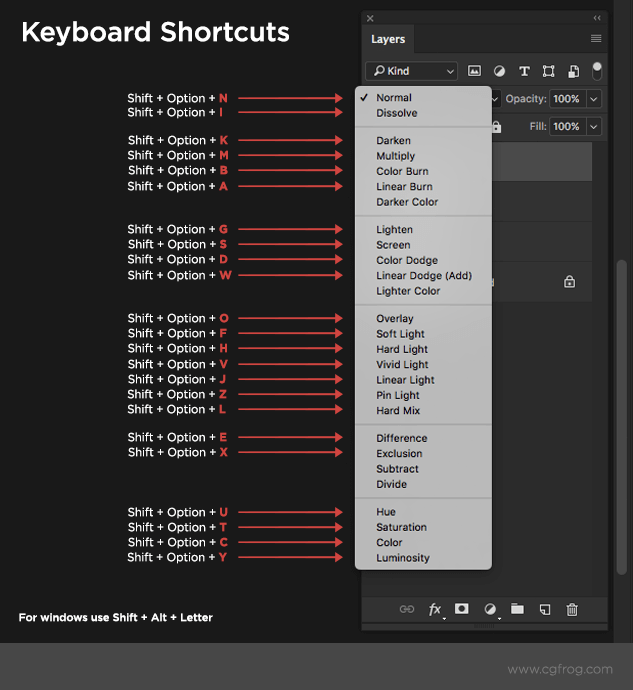Delete layer with the trash icon
The width and height of the screenshot is (633, 690).
coord(572,609)
